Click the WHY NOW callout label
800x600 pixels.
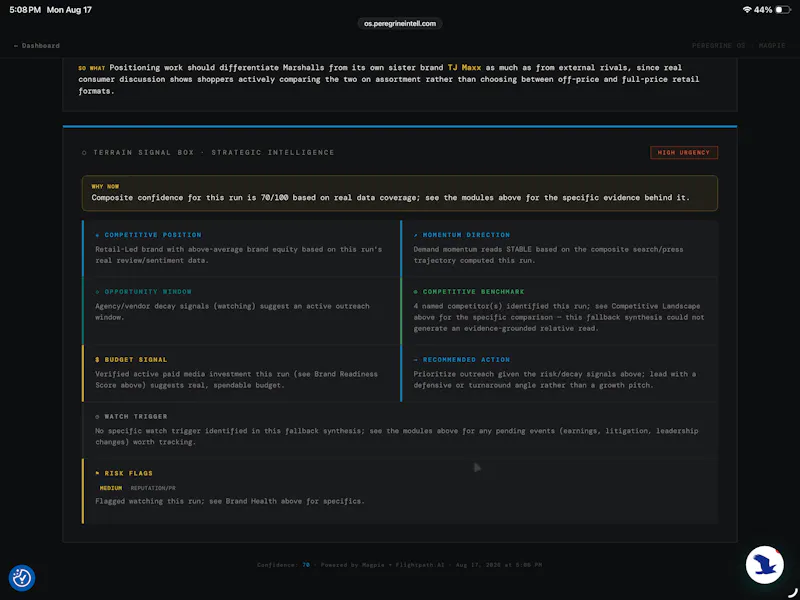[x=105, y=187]
